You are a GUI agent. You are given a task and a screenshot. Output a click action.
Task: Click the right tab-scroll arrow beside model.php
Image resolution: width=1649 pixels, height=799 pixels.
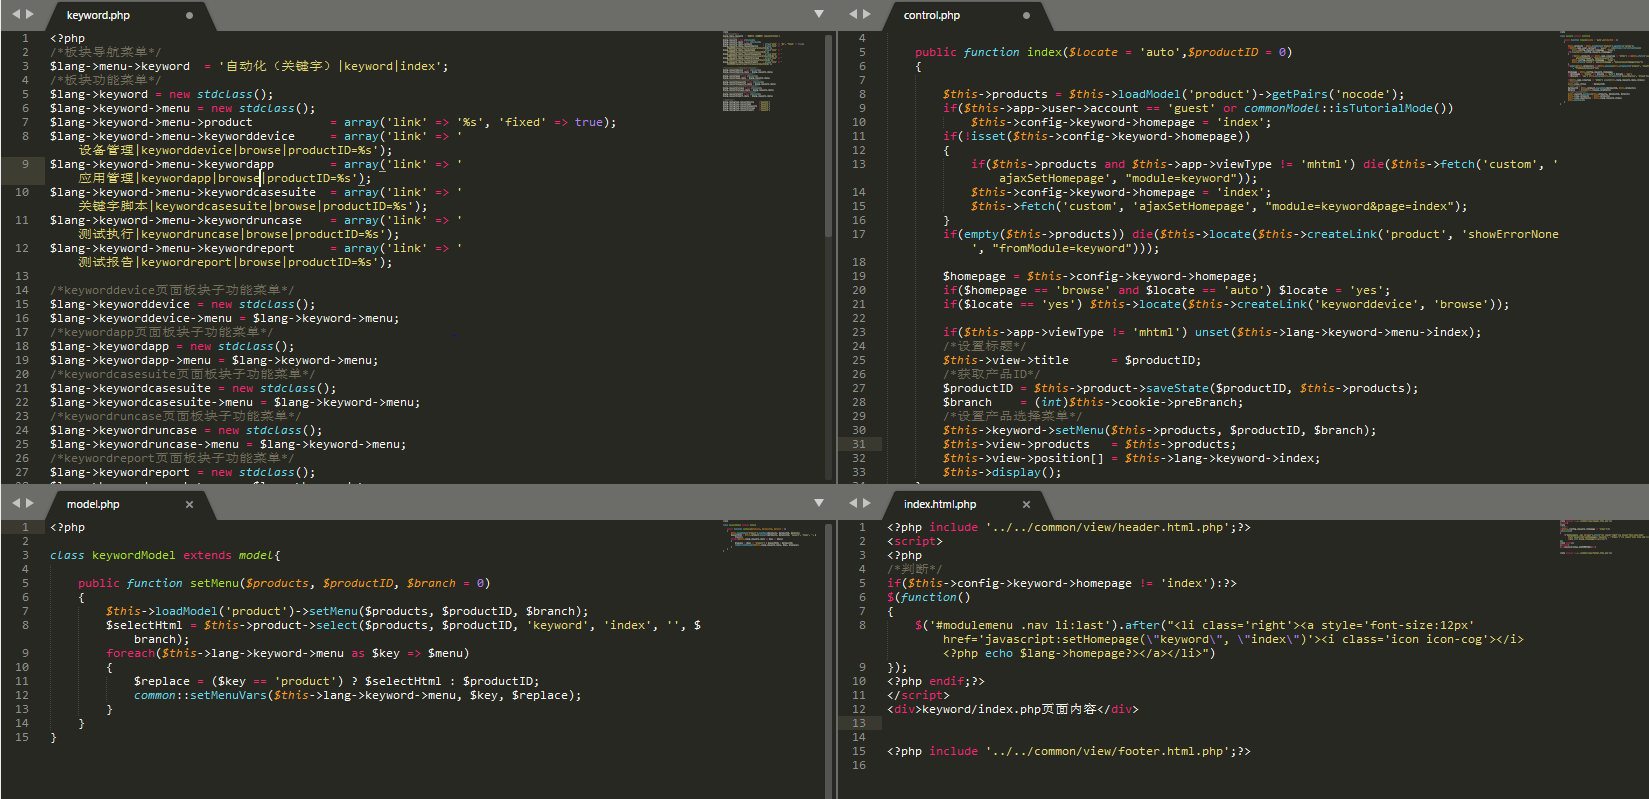click(x=30, y=503)
